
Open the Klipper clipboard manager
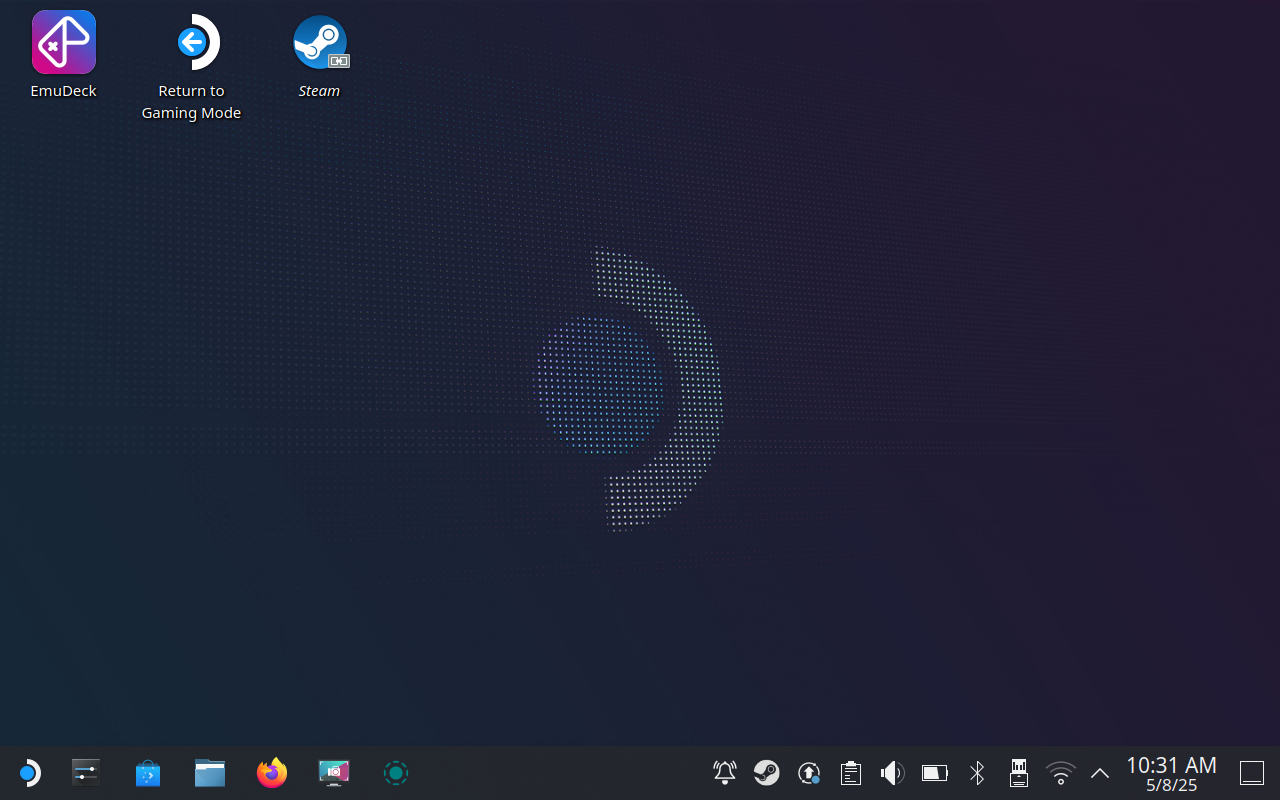[850, 772]
